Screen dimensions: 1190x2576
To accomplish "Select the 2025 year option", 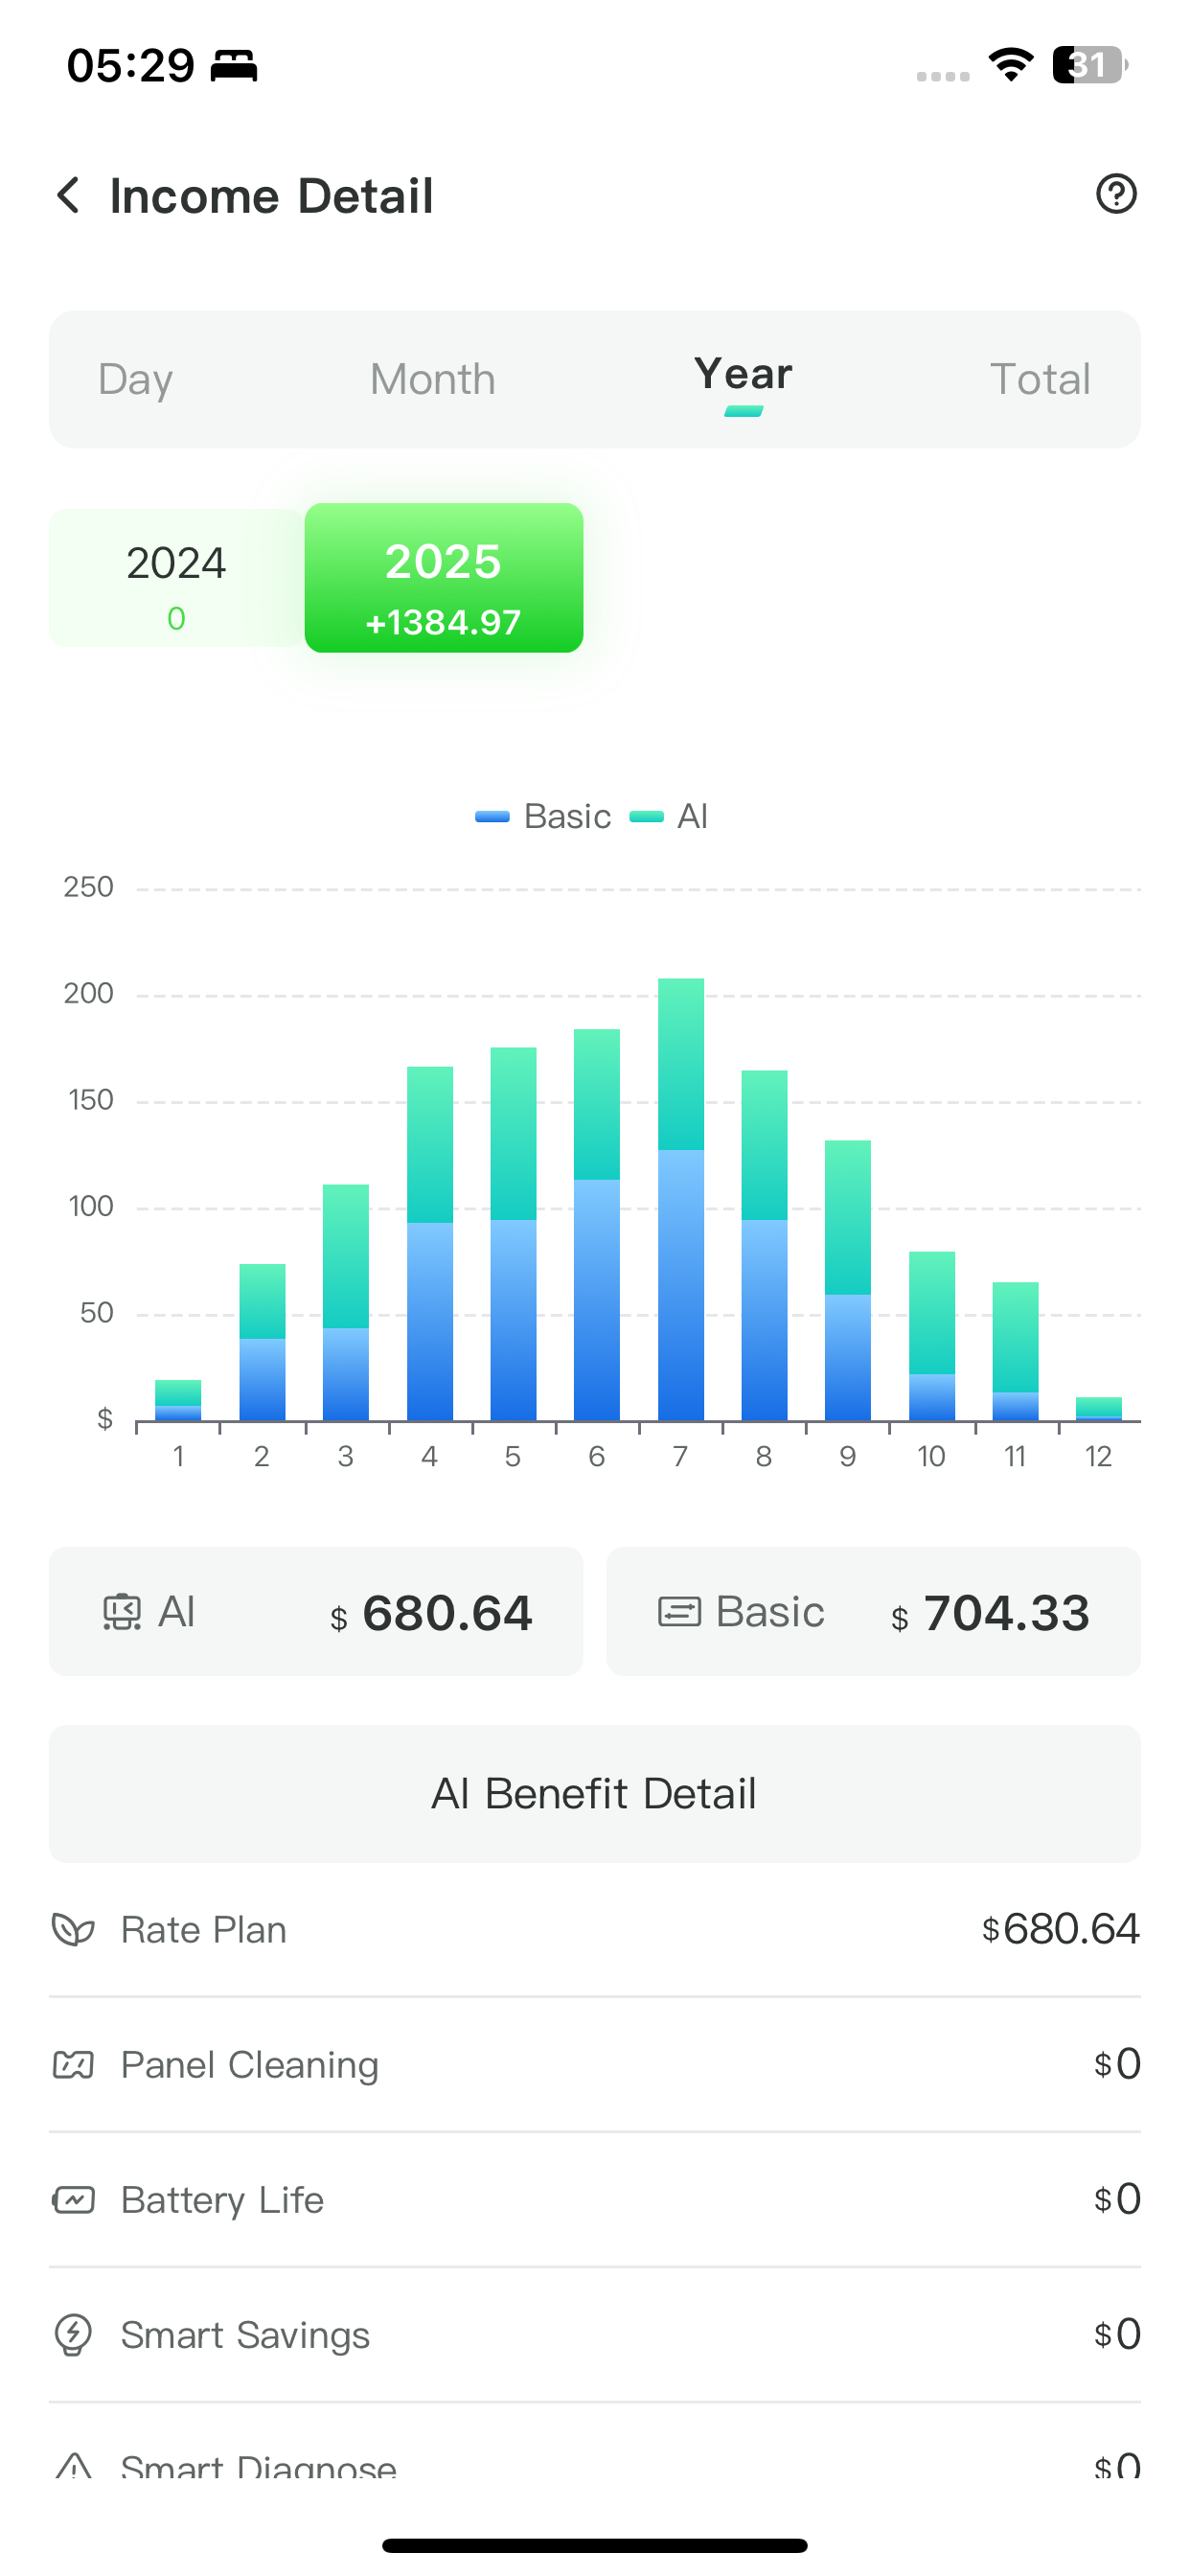I will pyautogui.click(x=444, y=578).
